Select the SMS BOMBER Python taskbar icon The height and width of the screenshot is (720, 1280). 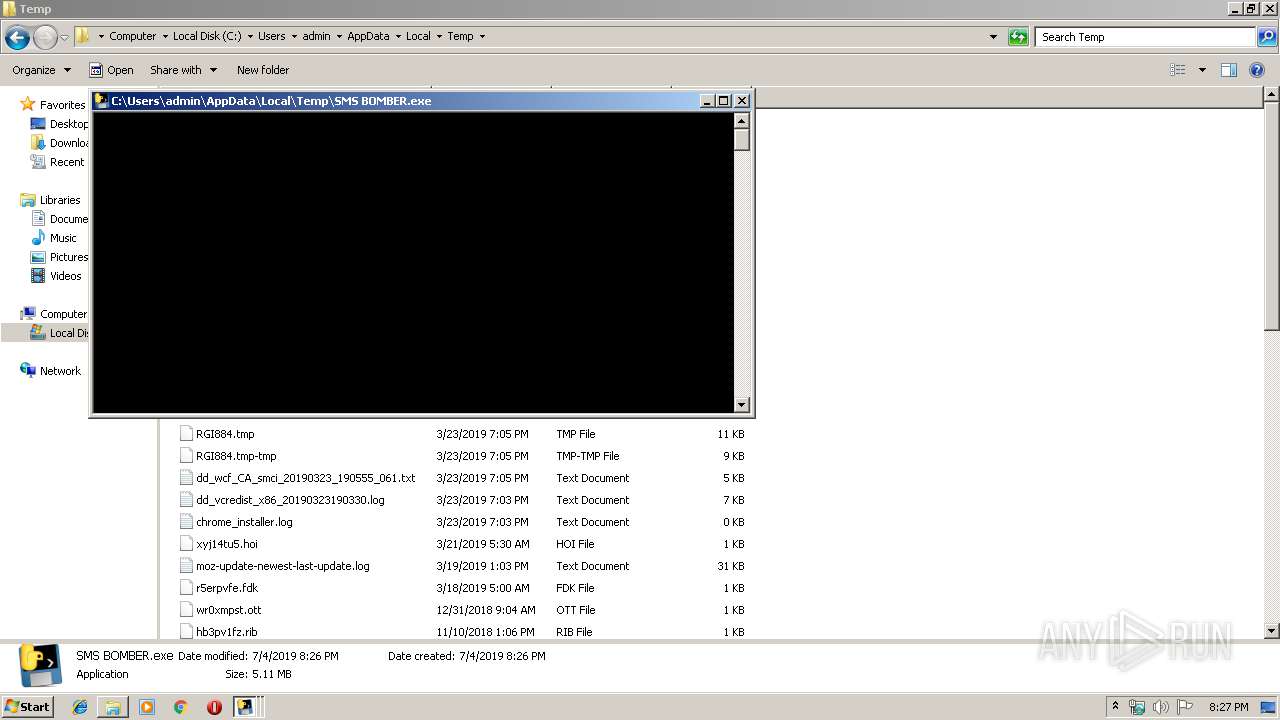[245, 707]
